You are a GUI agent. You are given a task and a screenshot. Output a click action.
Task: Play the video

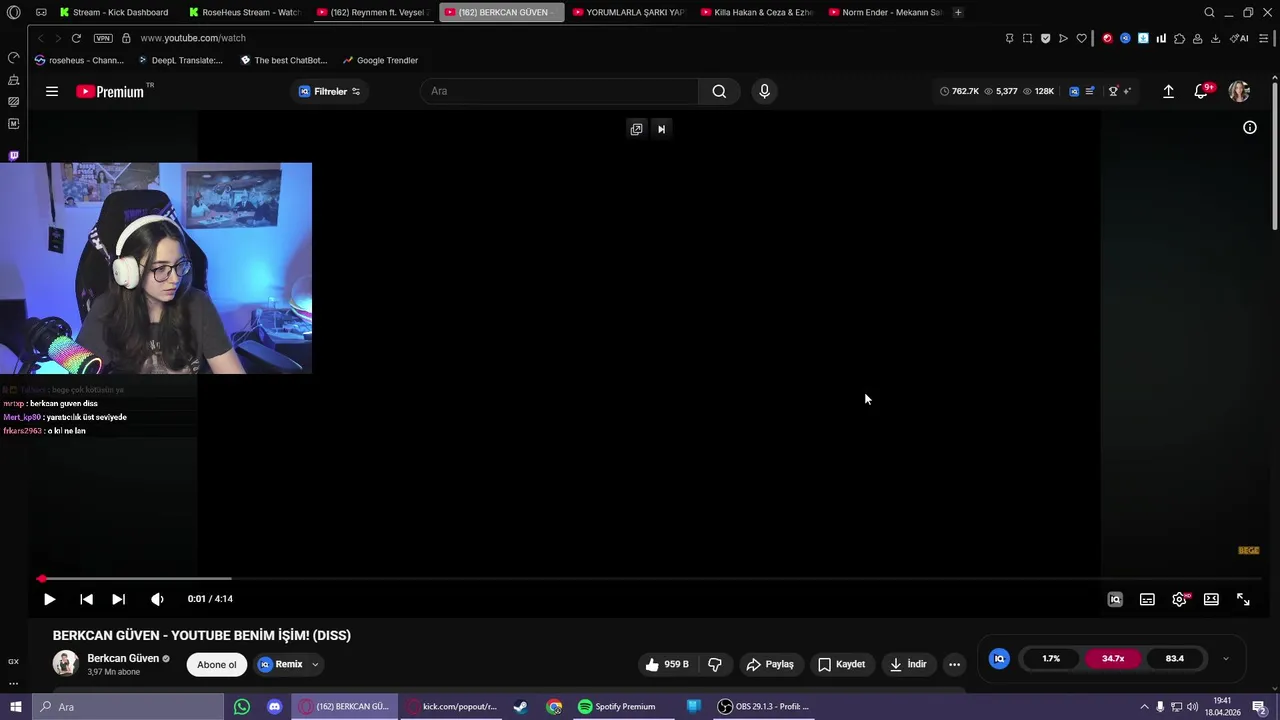tap(49, 599)
